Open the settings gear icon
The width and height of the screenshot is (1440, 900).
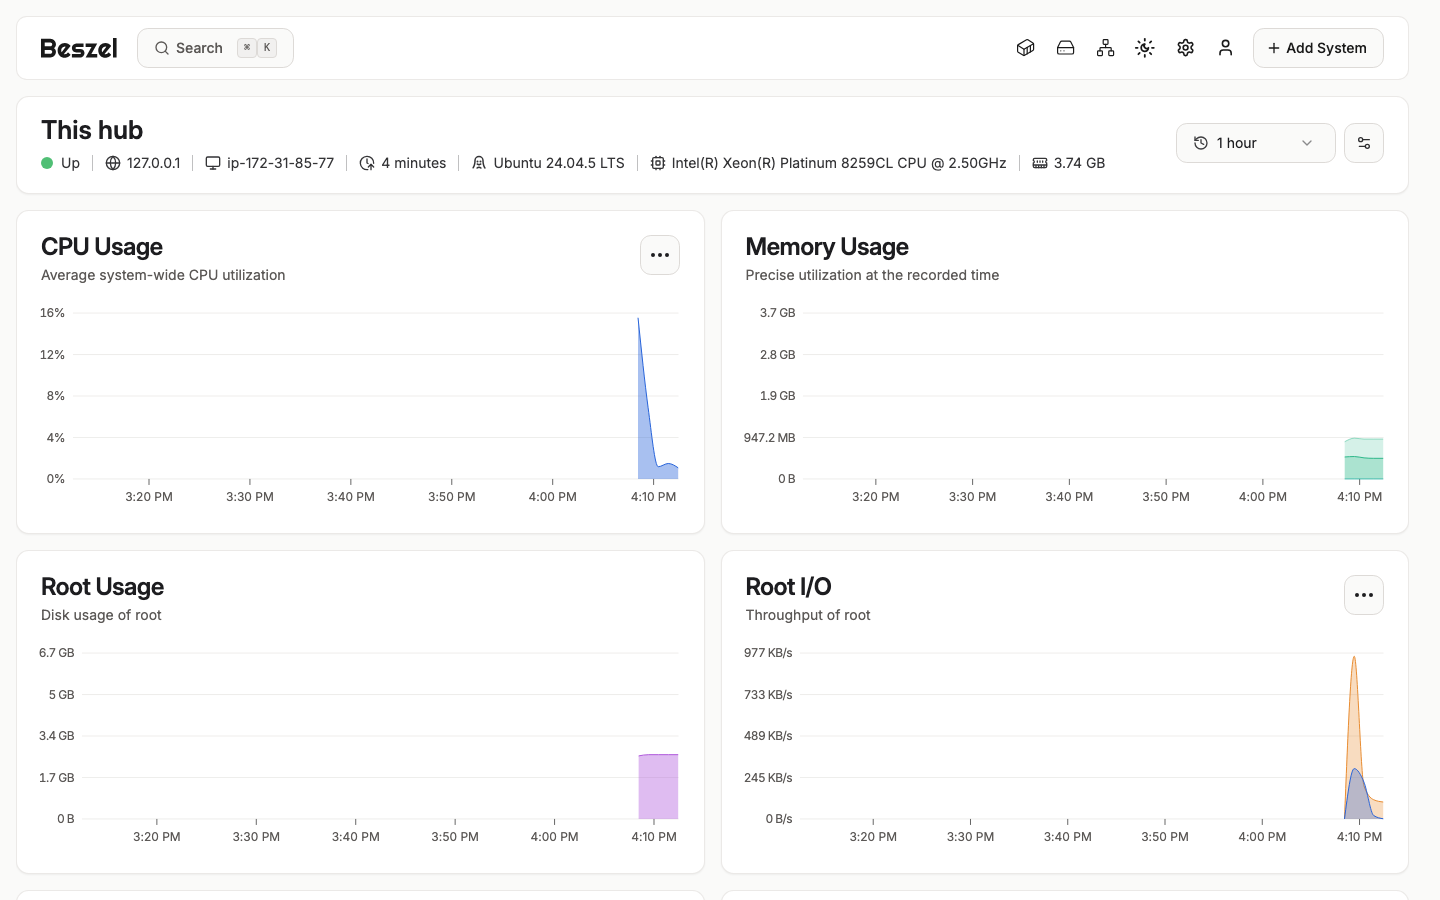pyautogui.click(x=1185, y=48)
